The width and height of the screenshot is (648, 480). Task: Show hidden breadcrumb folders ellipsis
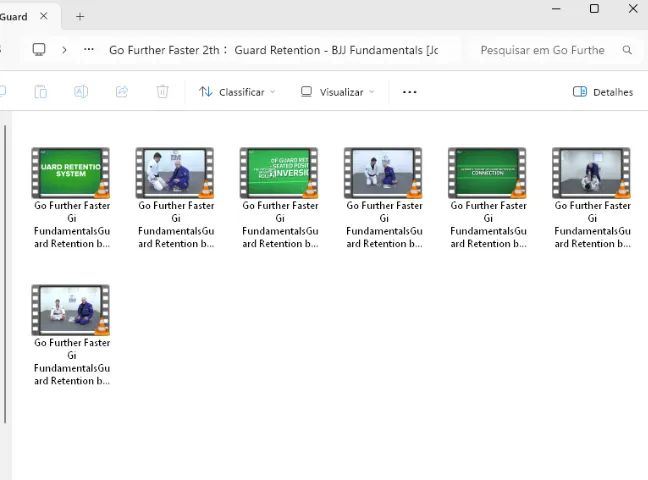pyautogui.click(x=88, y=50)
